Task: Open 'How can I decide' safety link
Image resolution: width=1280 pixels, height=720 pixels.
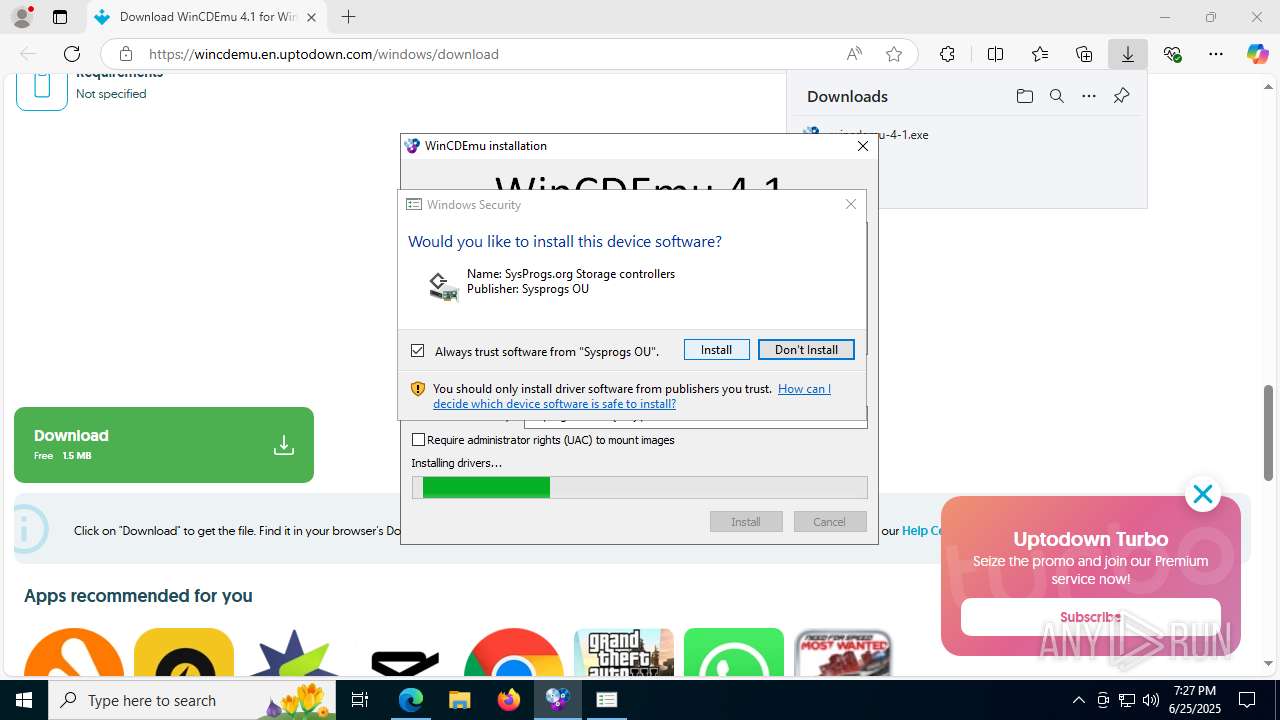Action: coord(632,396)
